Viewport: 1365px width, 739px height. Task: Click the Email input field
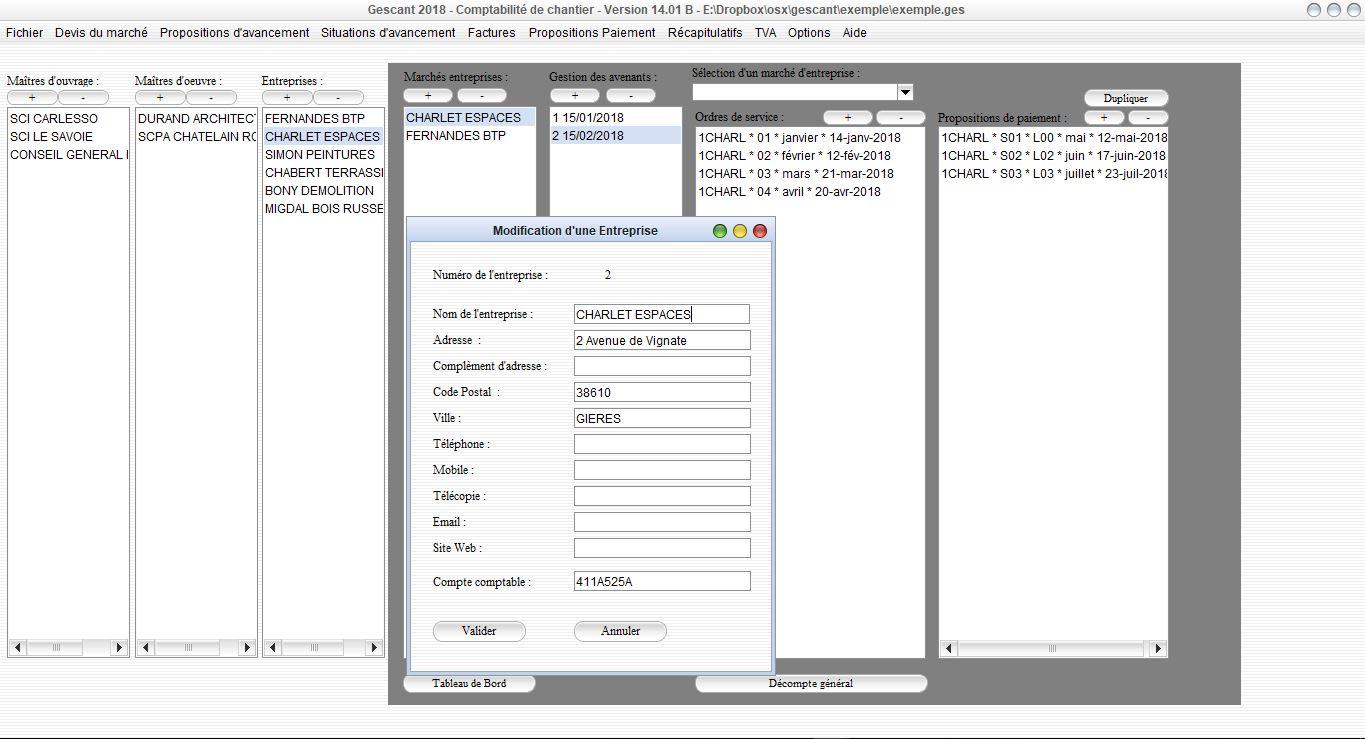pyautogui.click(x=662, y=522)
